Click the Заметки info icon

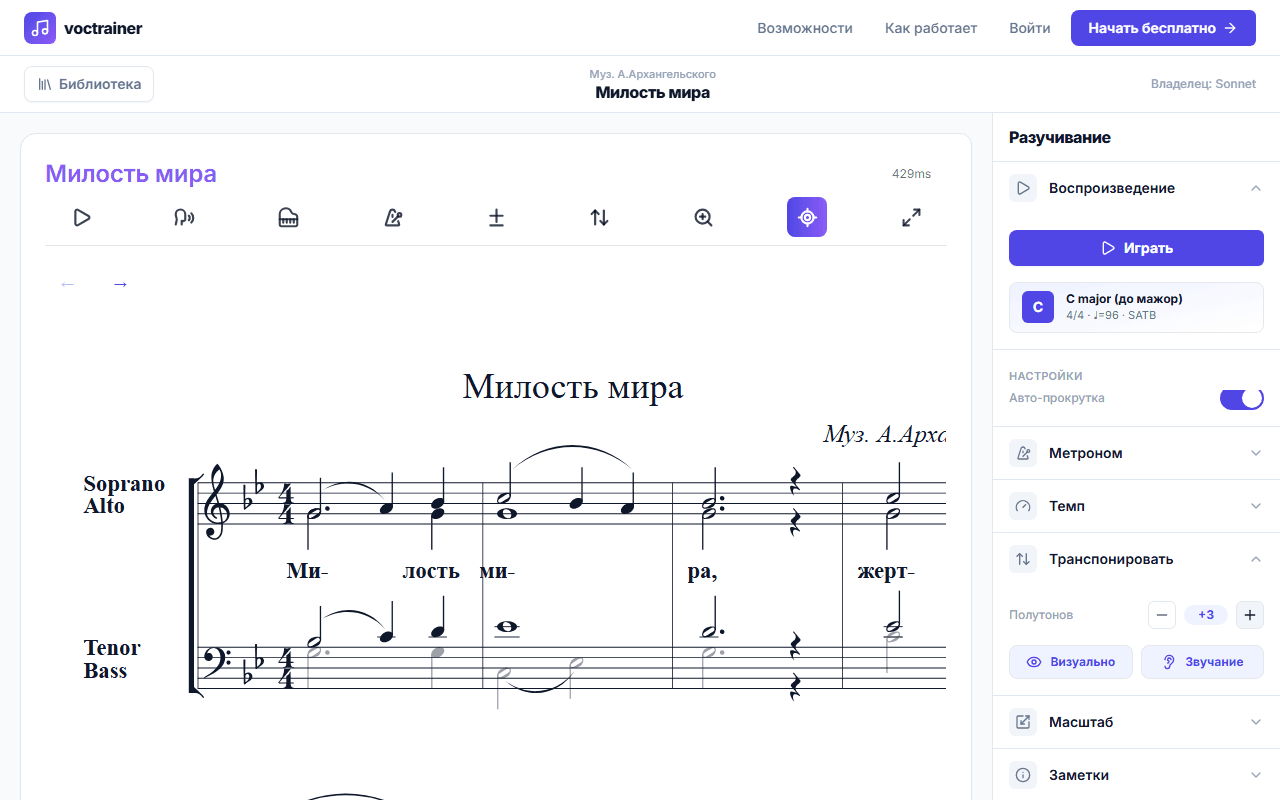point(1023,775)
